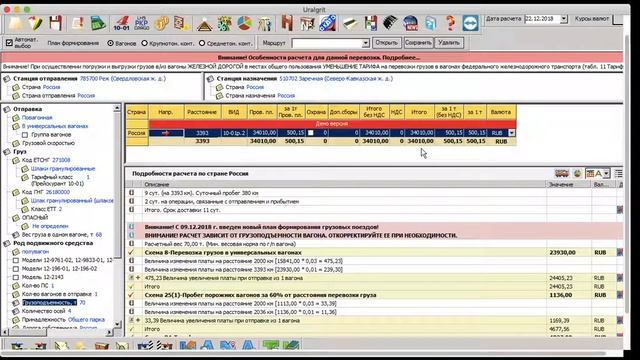Click the Вид column header
Image resolution: width=640 pixels, height=360 pixels.
[x=233, y=112]
